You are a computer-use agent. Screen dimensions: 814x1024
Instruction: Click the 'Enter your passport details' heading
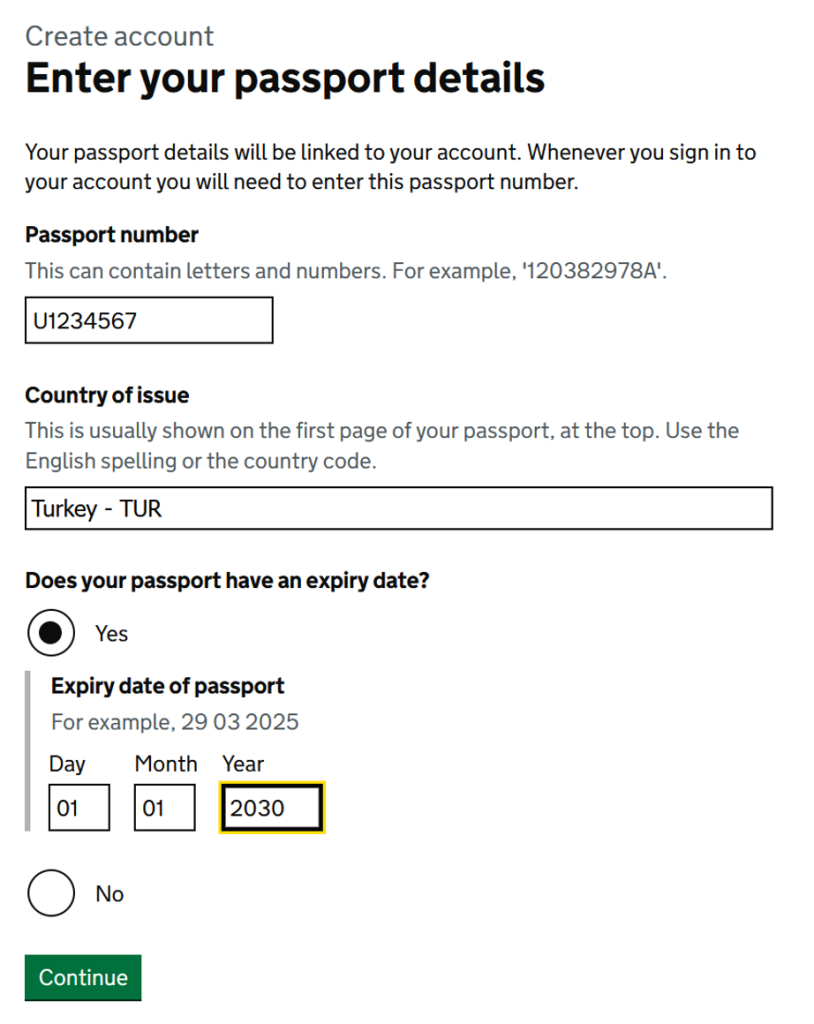coord(285,78)
